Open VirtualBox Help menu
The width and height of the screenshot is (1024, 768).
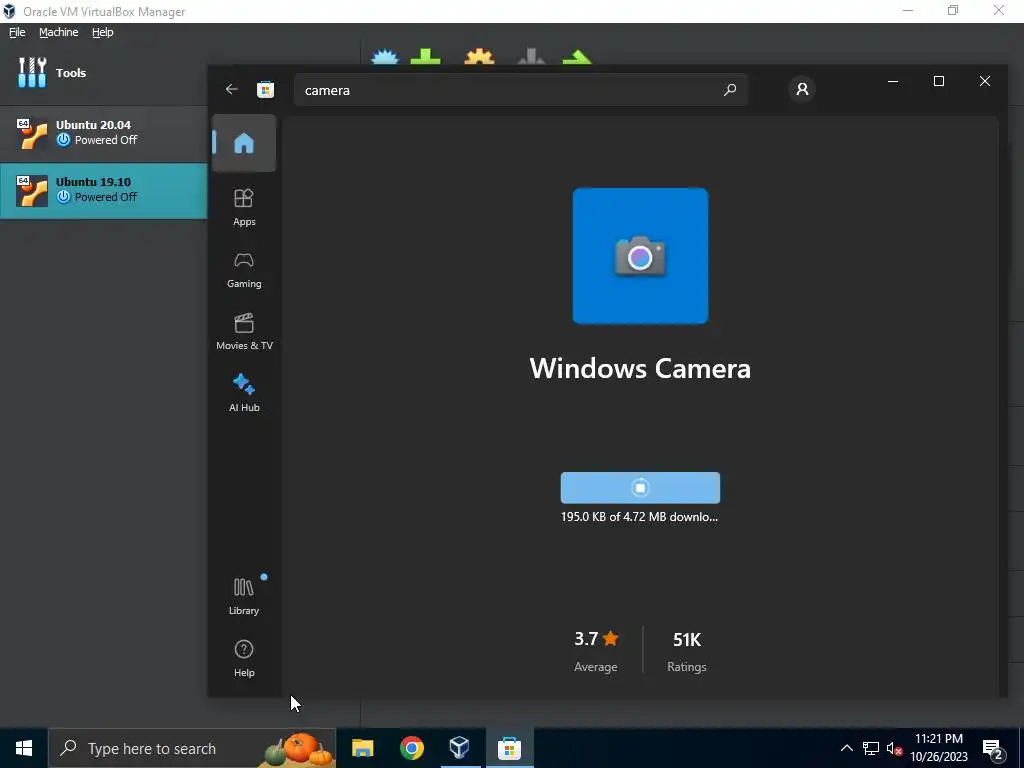click(x=103, y=32)
